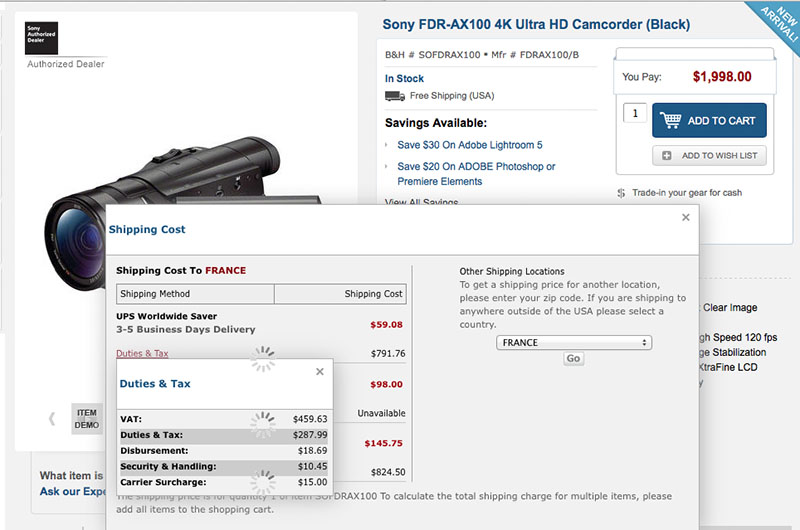The width and height of the screenshot is (800, 530).
Task: Close the Duties & Tax popup
Action: (320, 371)
